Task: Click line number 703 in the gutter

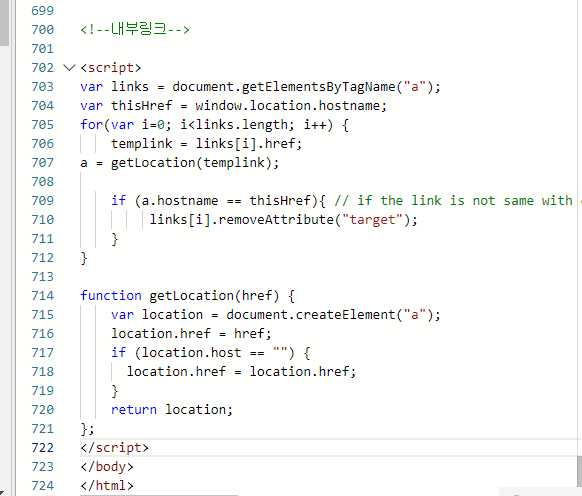Action: 43,87
